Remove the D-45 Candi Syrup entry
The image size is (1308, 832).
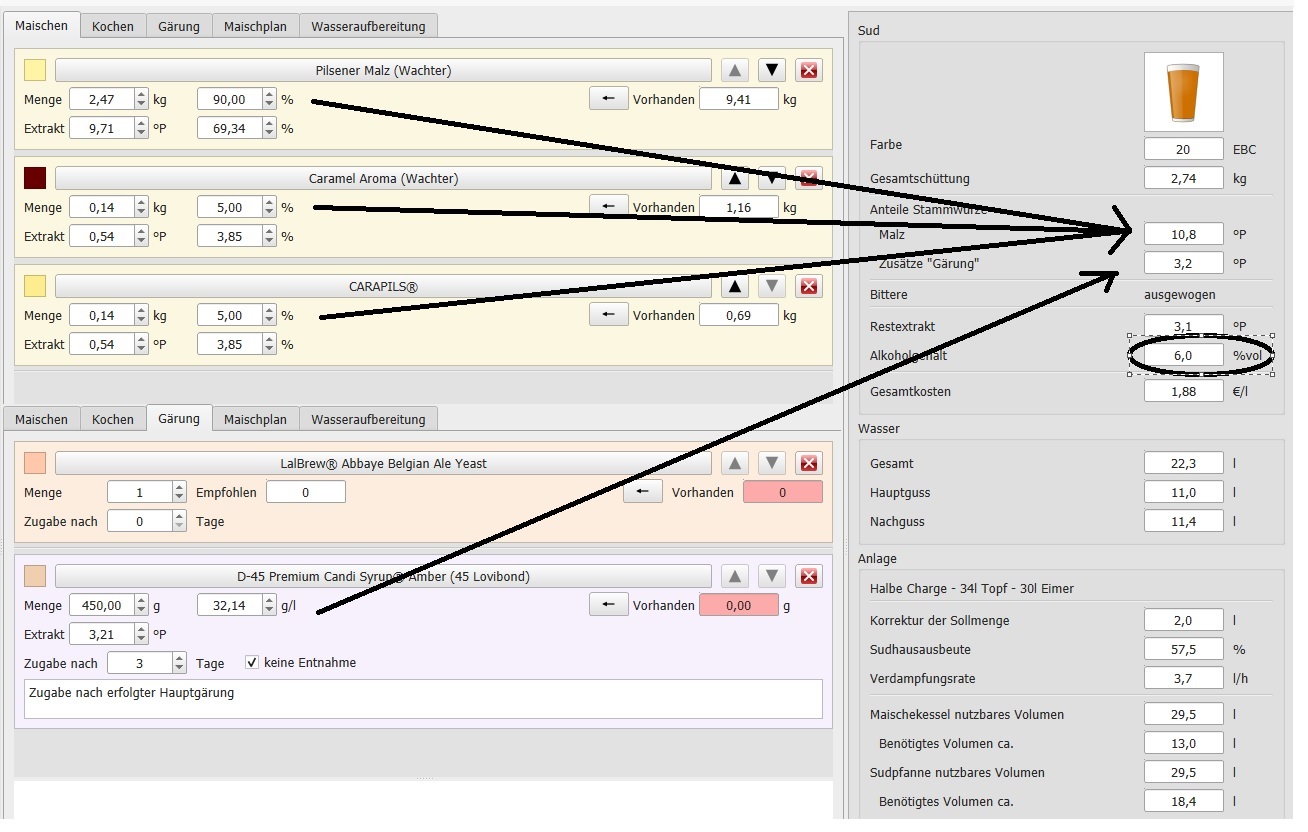pos(809,576)
